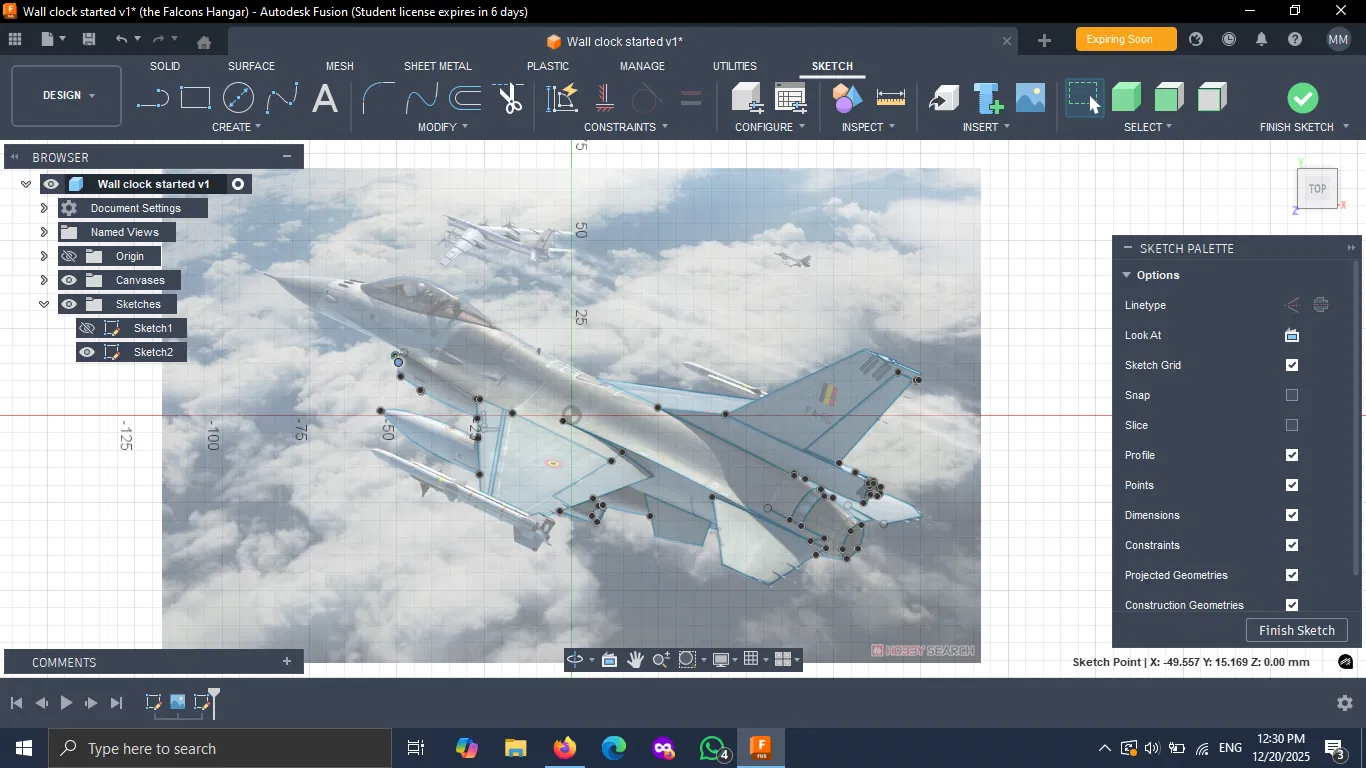Viewport: 1366px width, 768px height.
Task: Select Sketch2 in the browser tree
Action: tap(153, 352)
